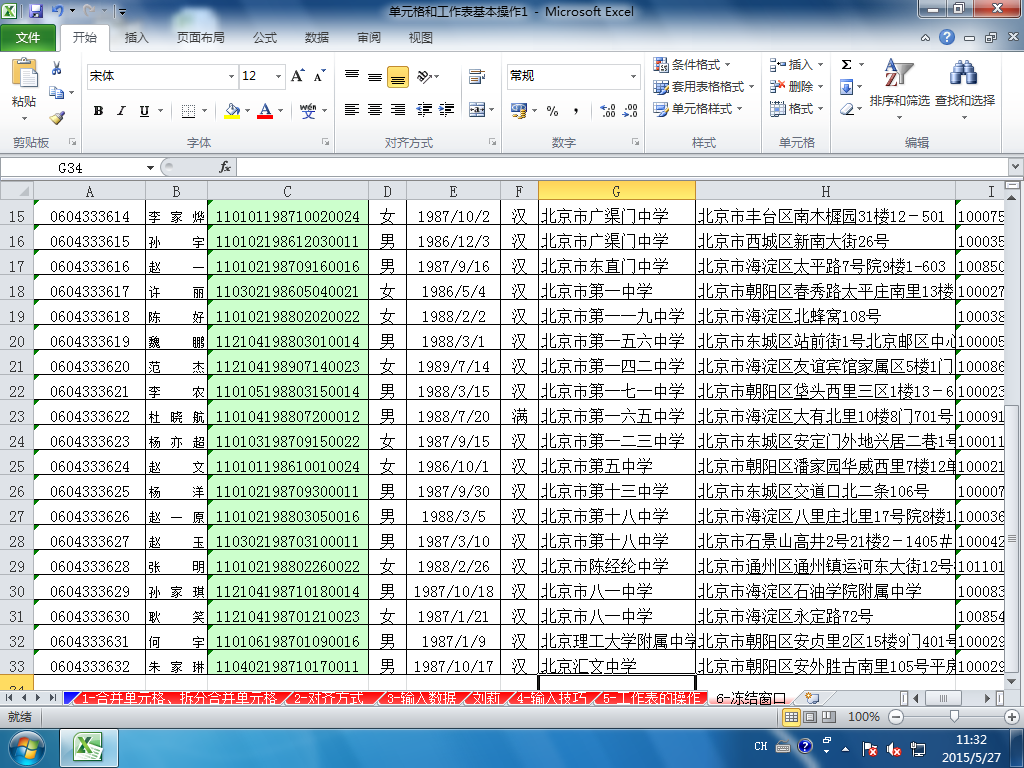Apply the red Font Color A
Viewport: 1024px width, 768px height.
point(265,110)
